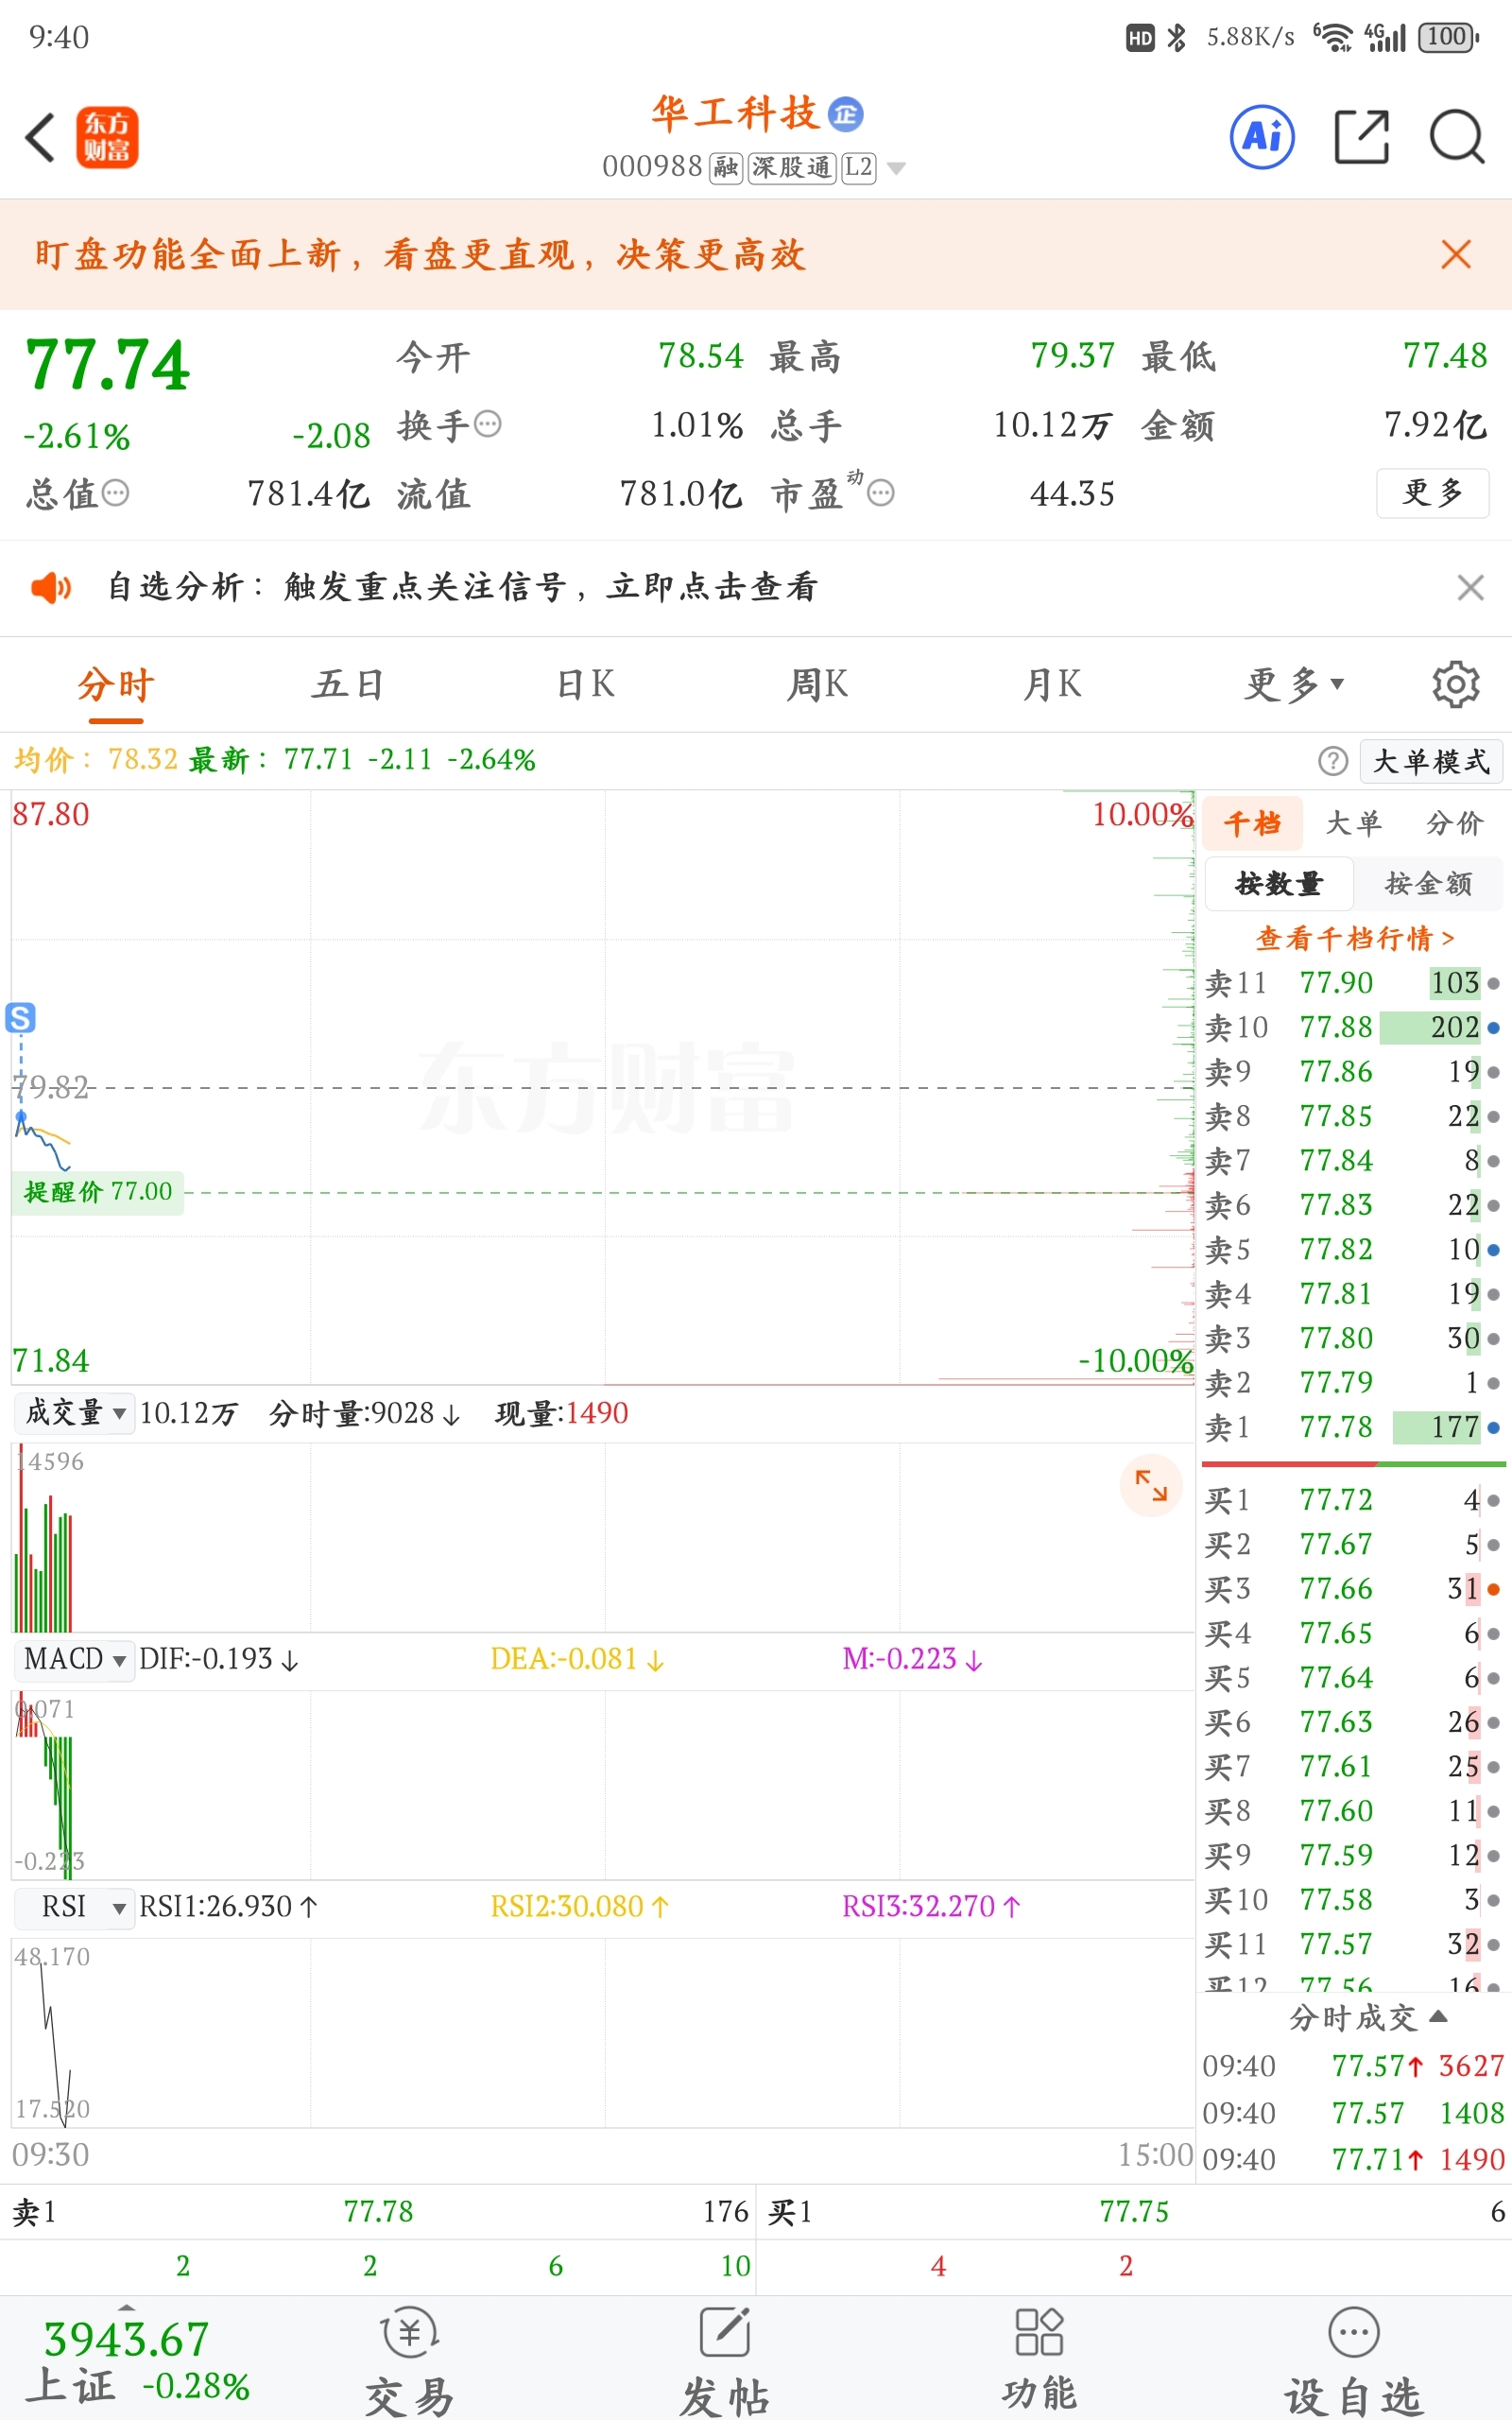Tap the help question mark icon
This screenshot has height=2420, width=1512.
tap(1332, 761)
